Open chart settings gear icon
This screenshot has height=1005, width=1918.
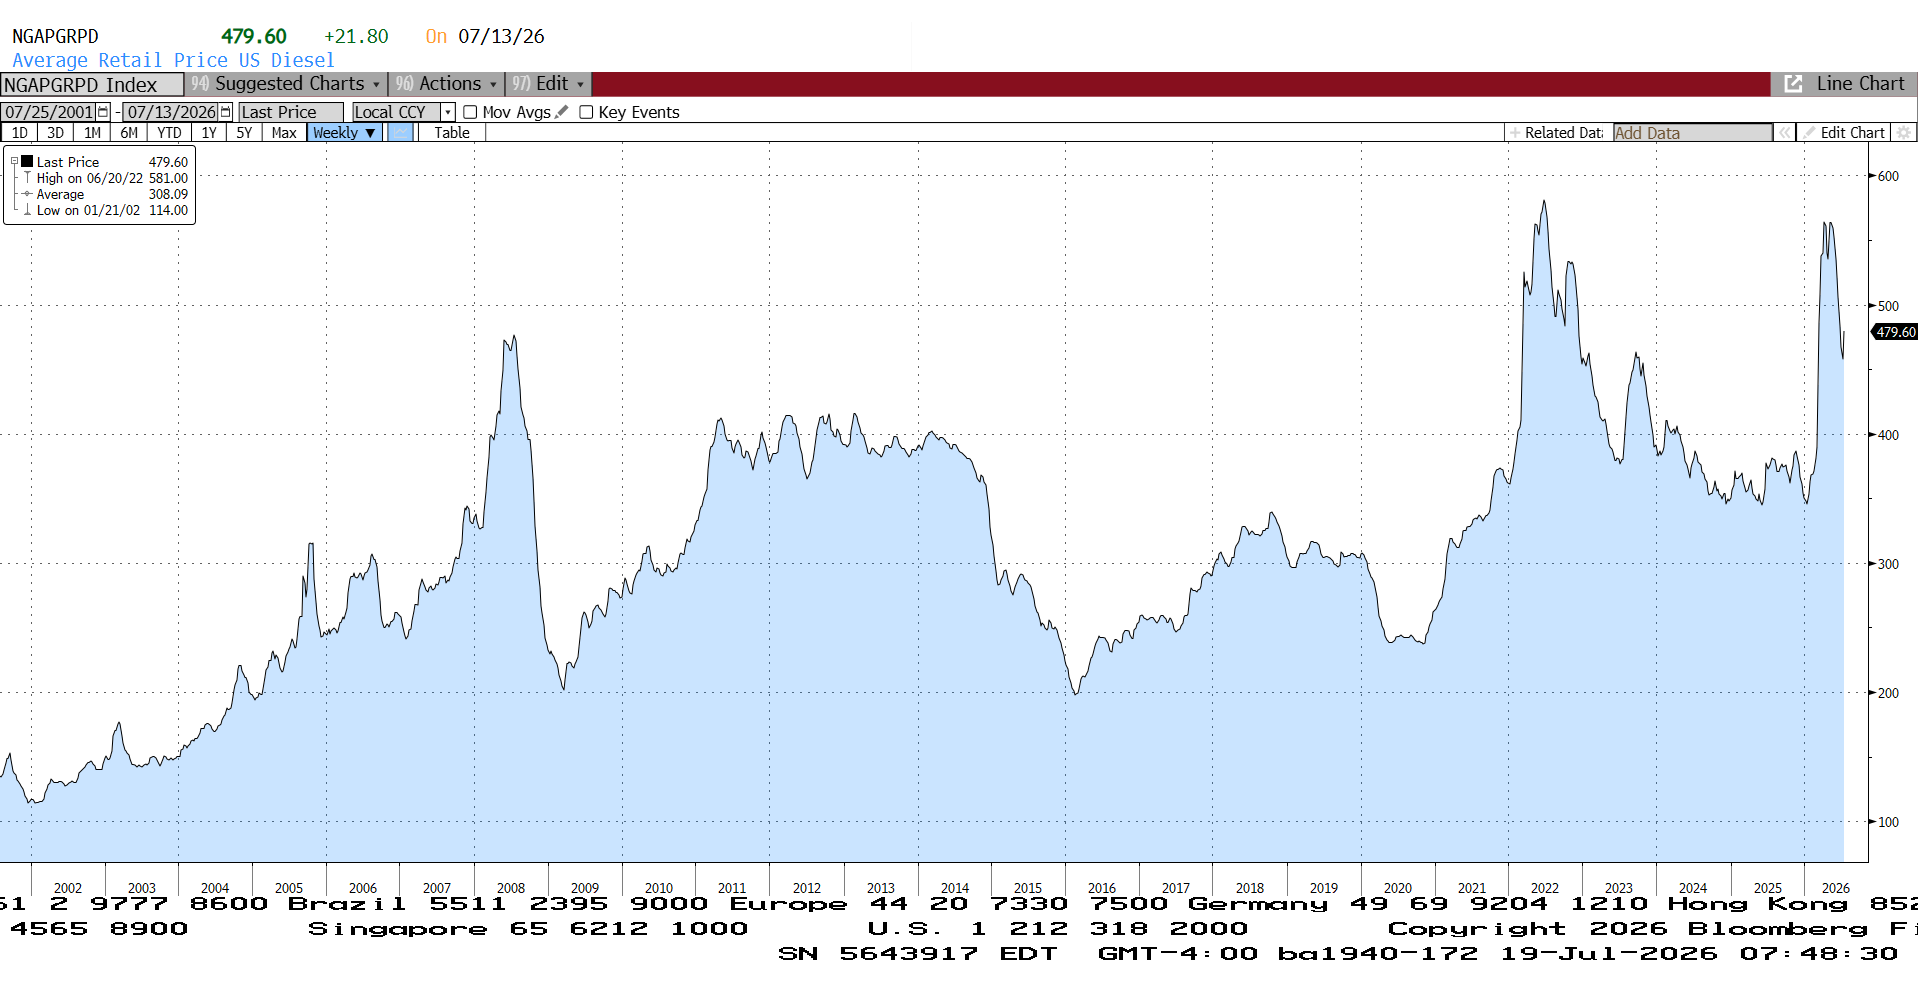click(1905, 132)
